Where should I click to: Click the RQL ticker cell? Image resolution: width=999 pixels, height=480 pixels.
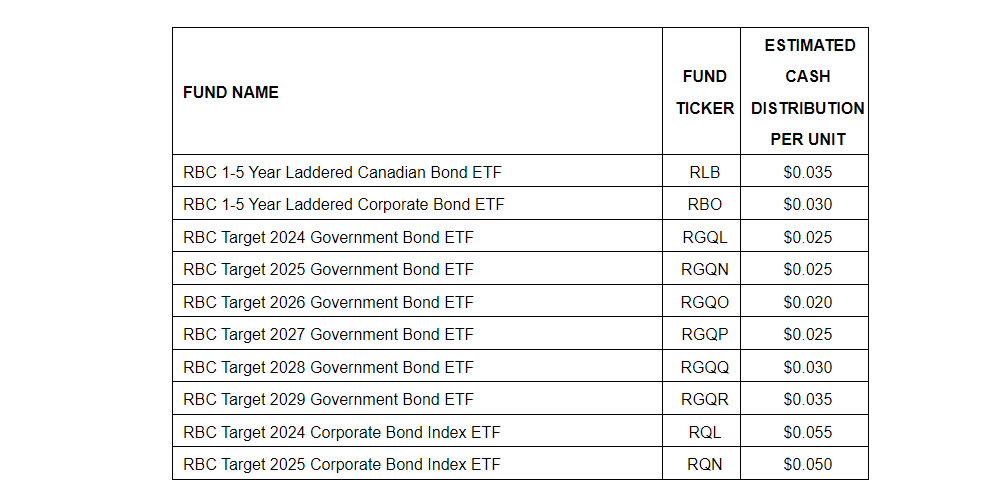[704, 432]
